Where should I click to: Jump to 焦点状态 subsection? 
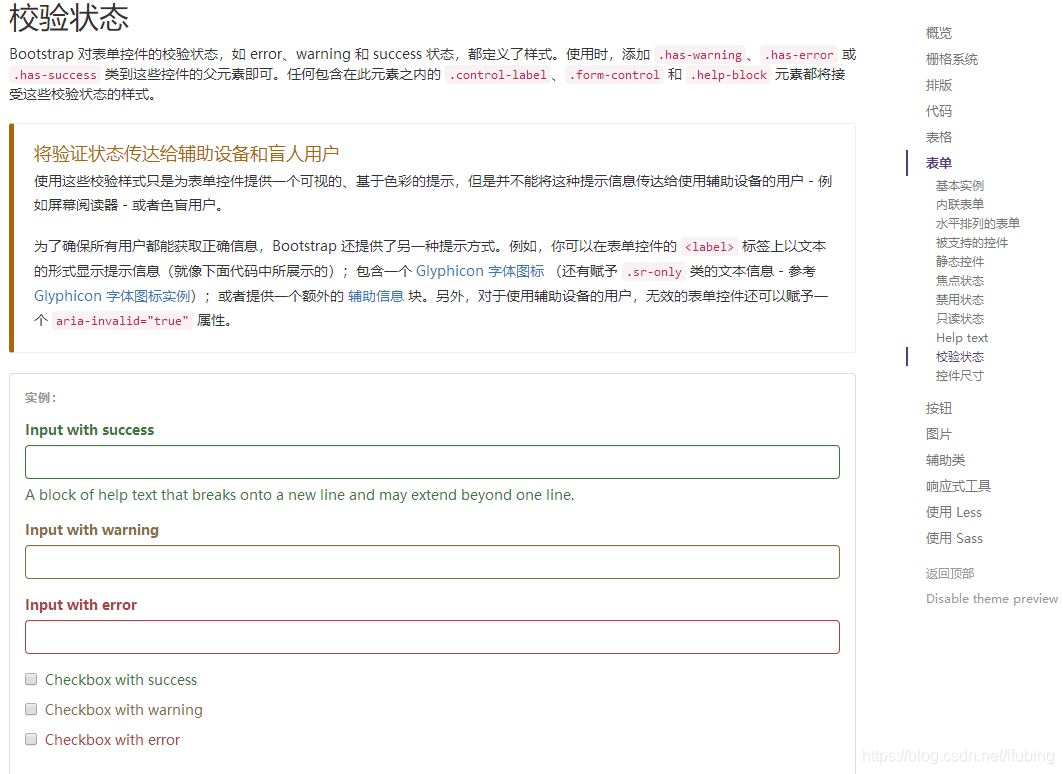click(960, 281)
